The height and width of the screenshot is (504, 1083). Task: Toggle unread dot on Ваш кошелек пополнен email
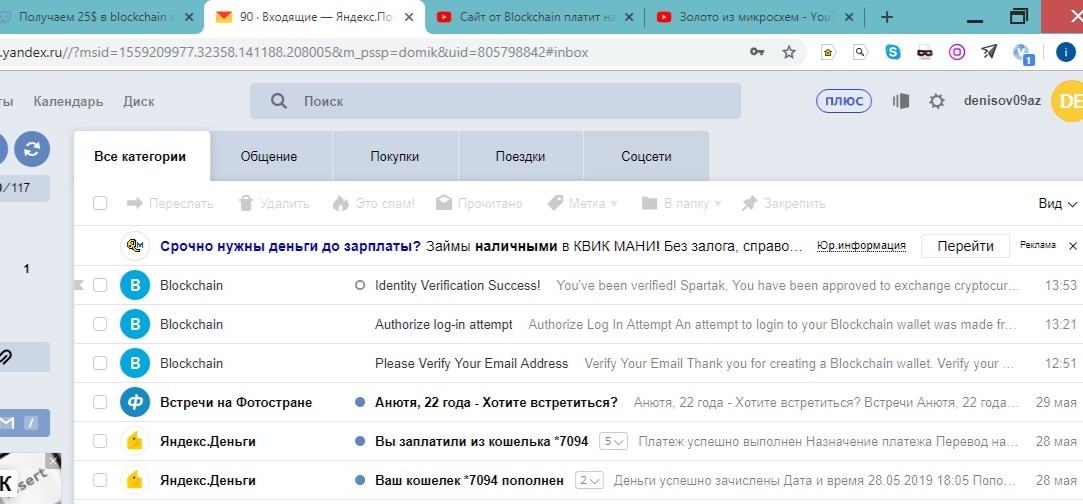click(359, 481)
